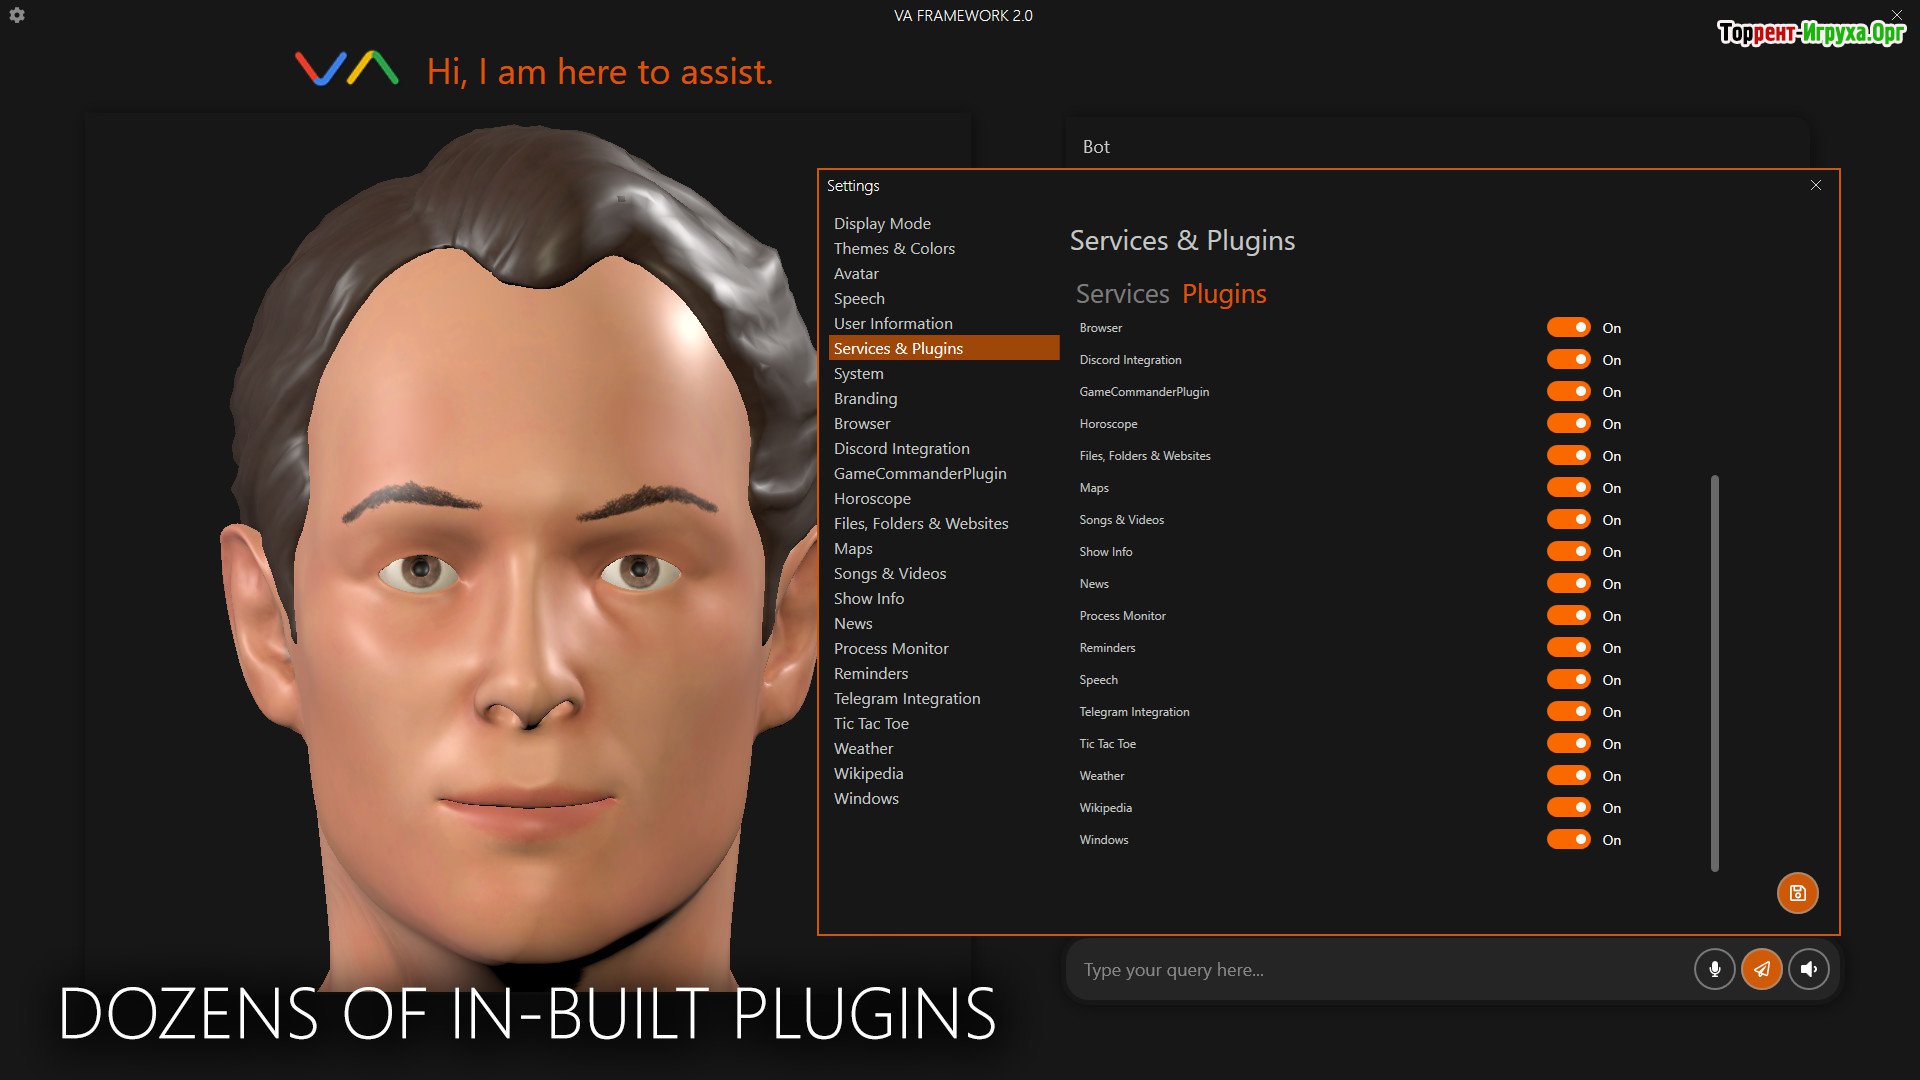Click the send query paper-plane icon
This screenshot has width=1920, height=1080.
coord(1762,969)
